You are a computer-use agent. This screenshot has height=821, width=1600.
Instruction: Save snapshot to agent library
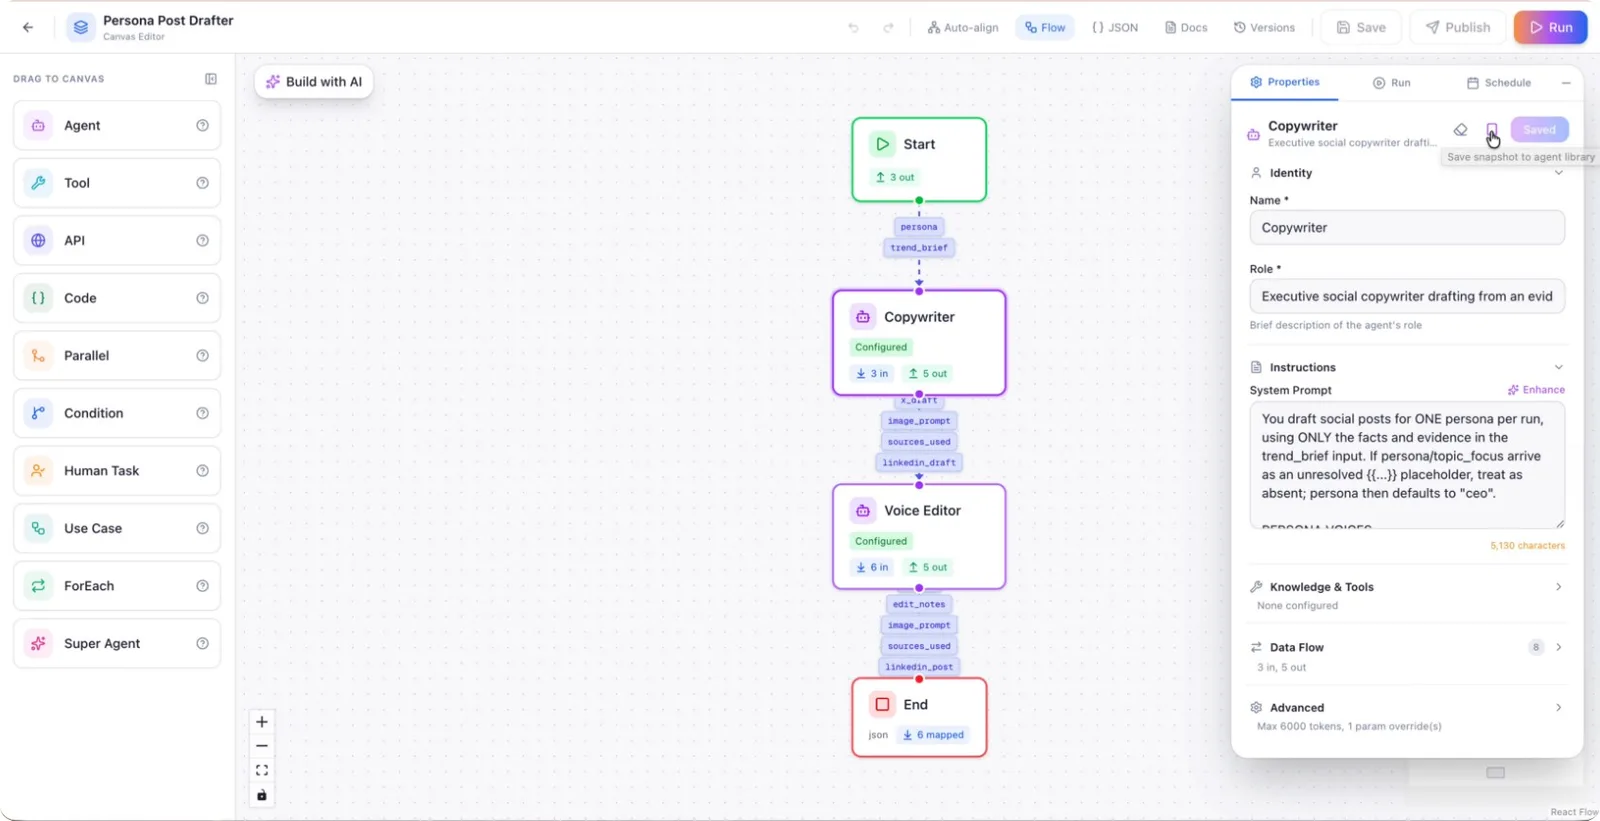[1492, 130]
